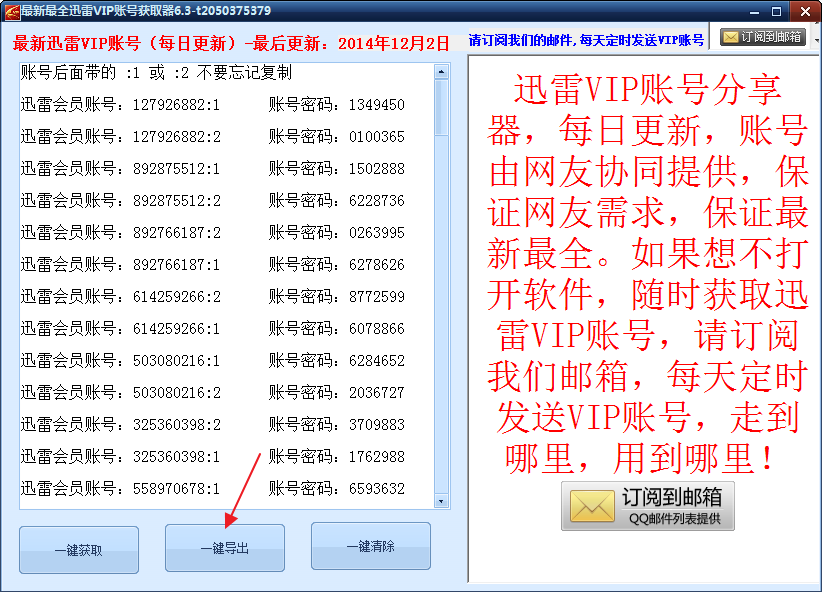
Task: Click the blue text 请订阅我们的邮件
Action: (x=523, y=40)
